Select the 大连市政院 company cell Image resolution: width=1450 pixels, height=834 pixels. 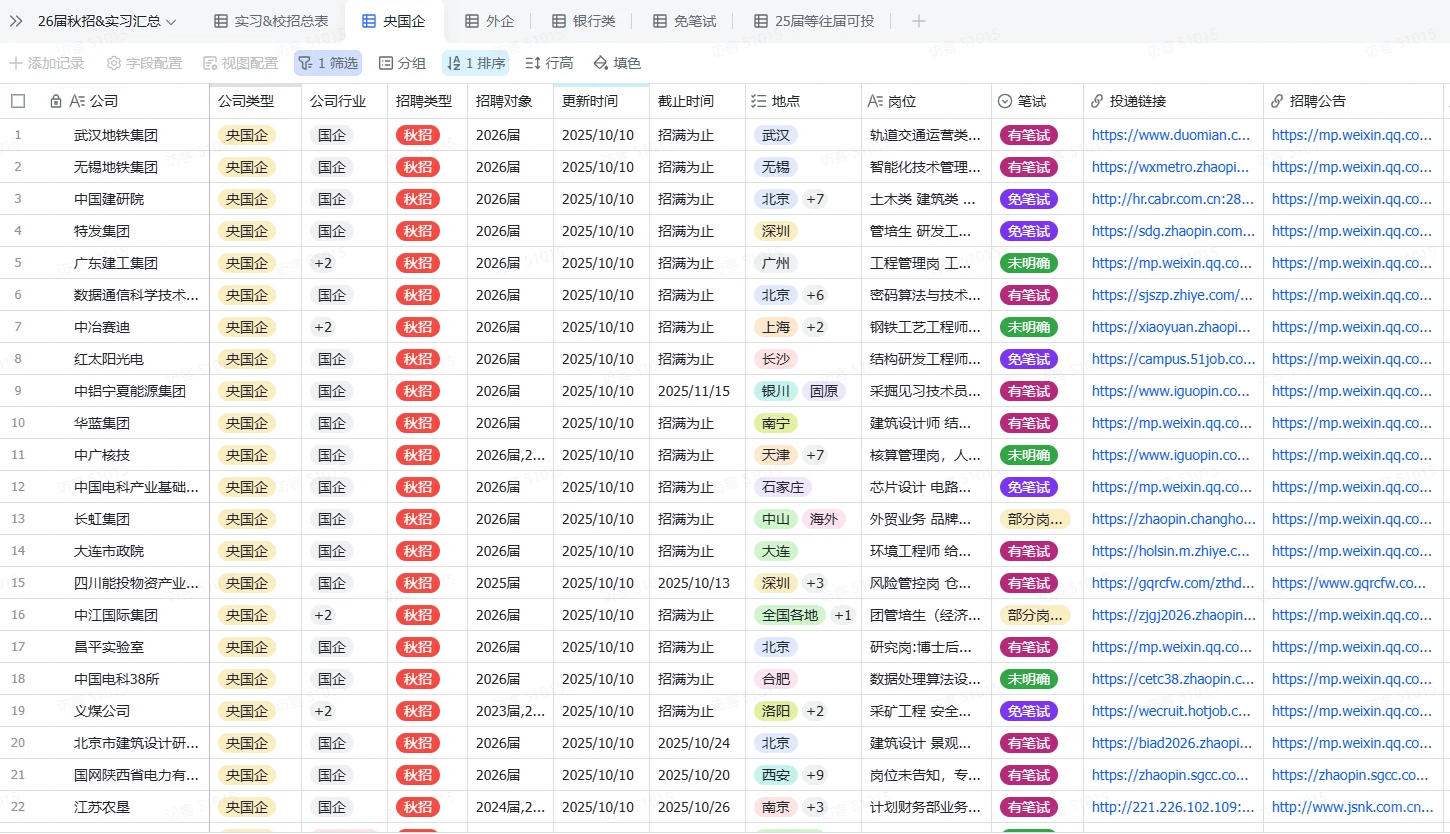109,551
